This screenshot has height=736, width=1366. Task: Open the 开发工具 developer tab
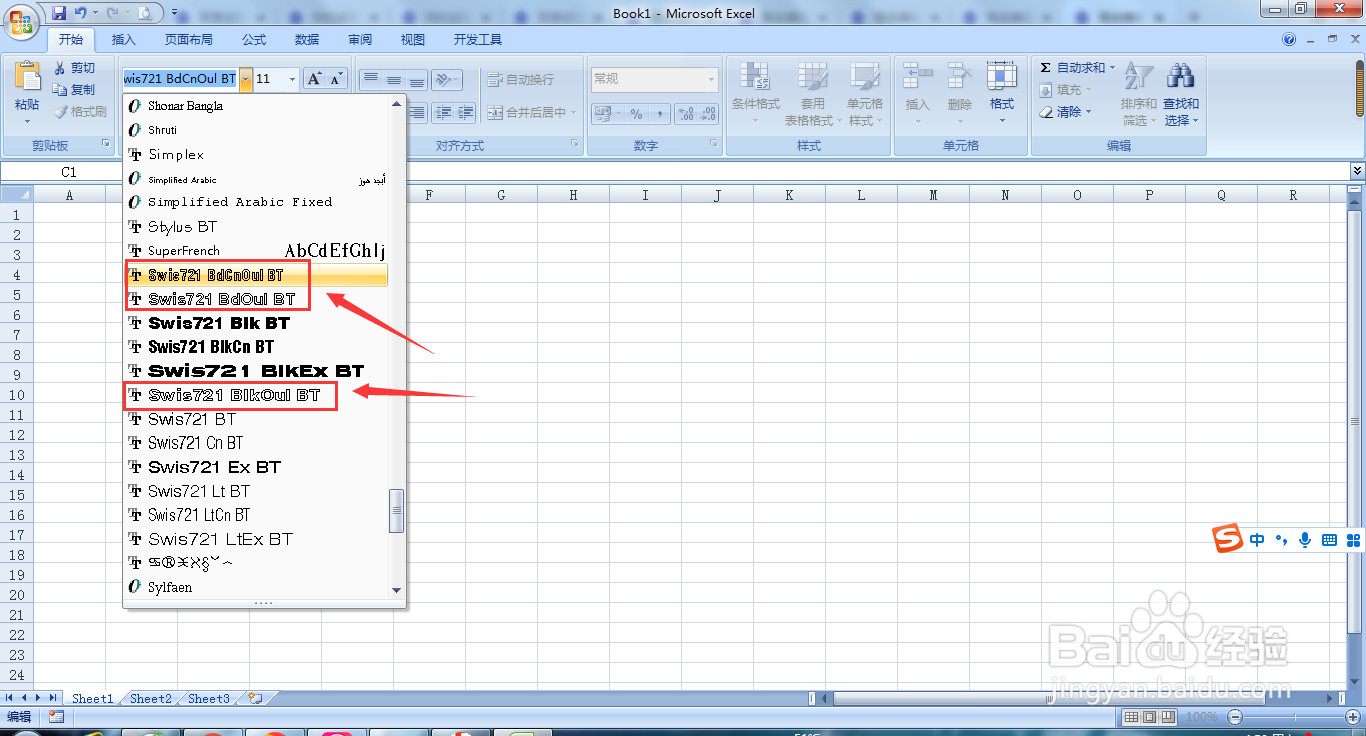[x=478, y=40]
